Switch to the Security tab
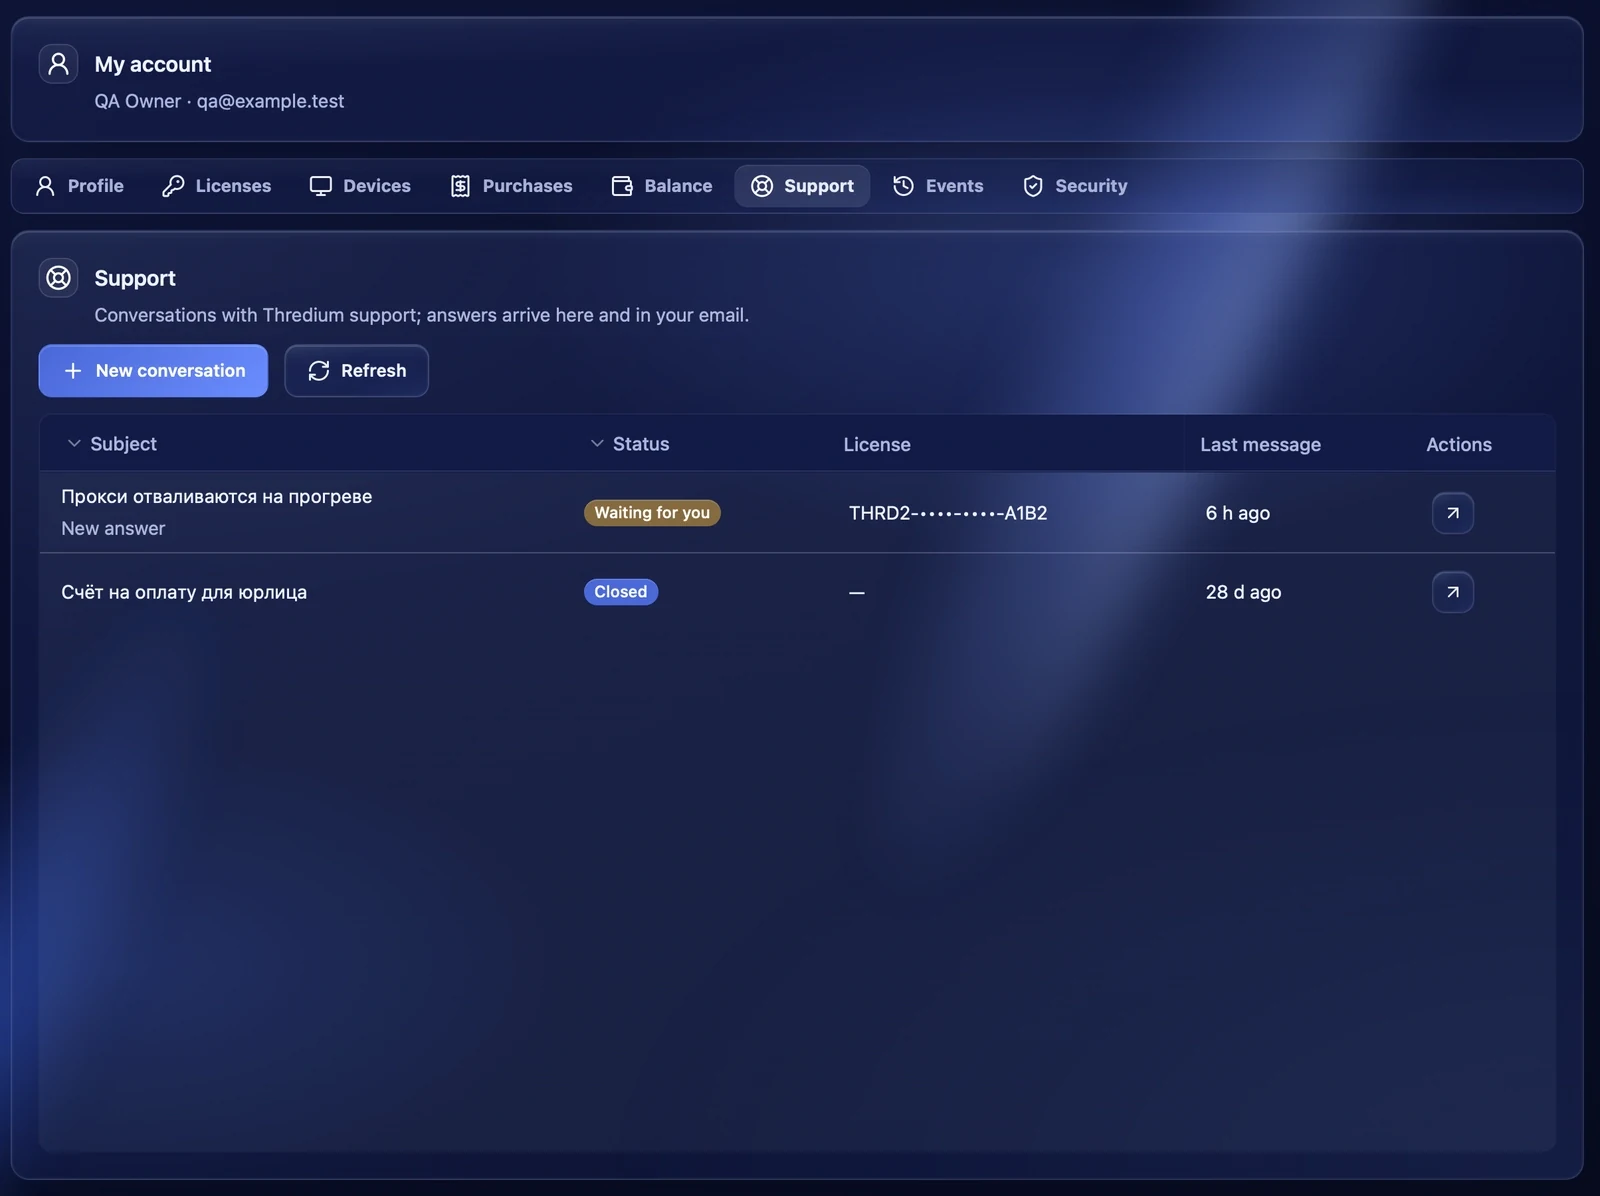 coord(1075,186)
